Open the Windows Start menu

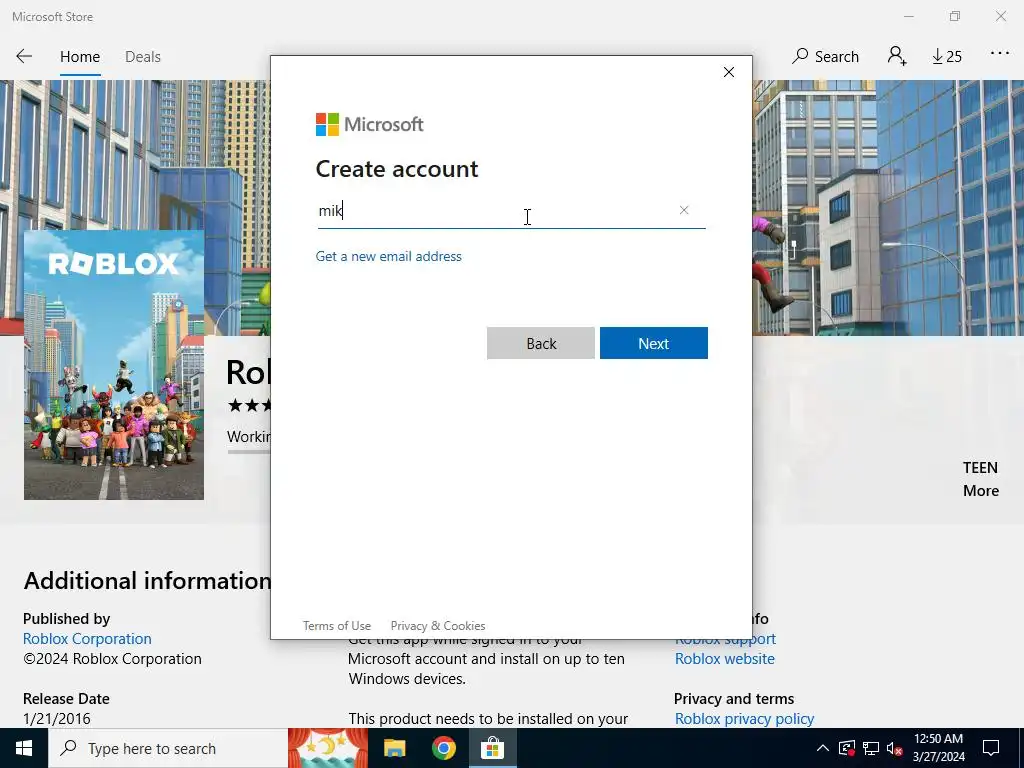(x=24, y=748)
